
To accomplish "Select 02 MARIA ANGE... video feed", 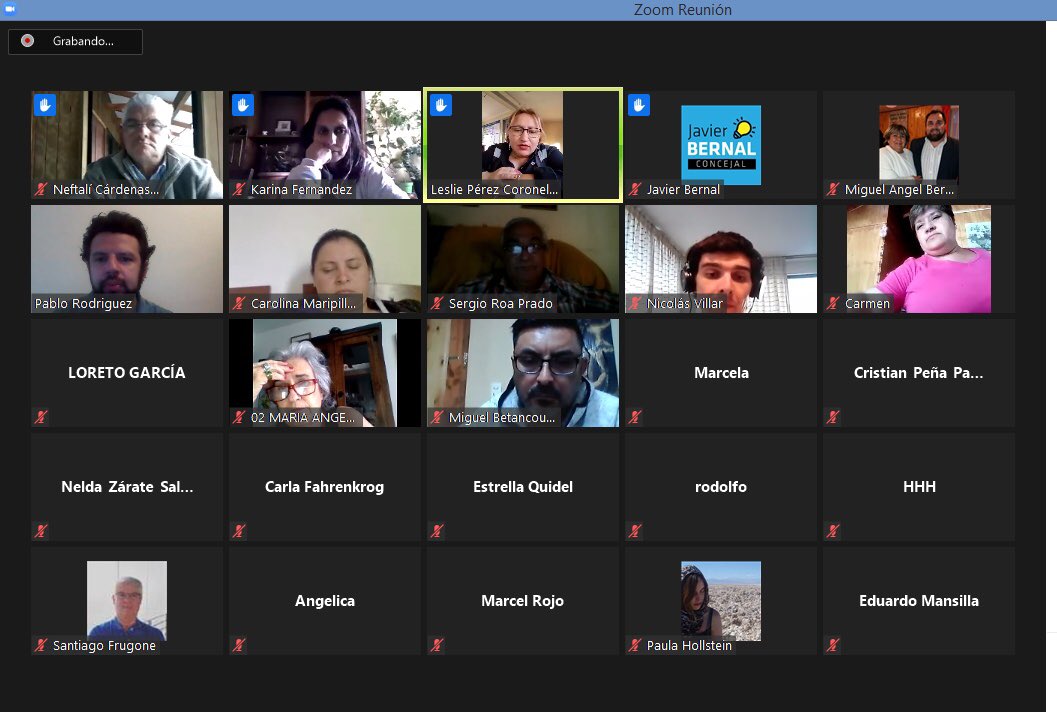I will [x=325, y=373].
